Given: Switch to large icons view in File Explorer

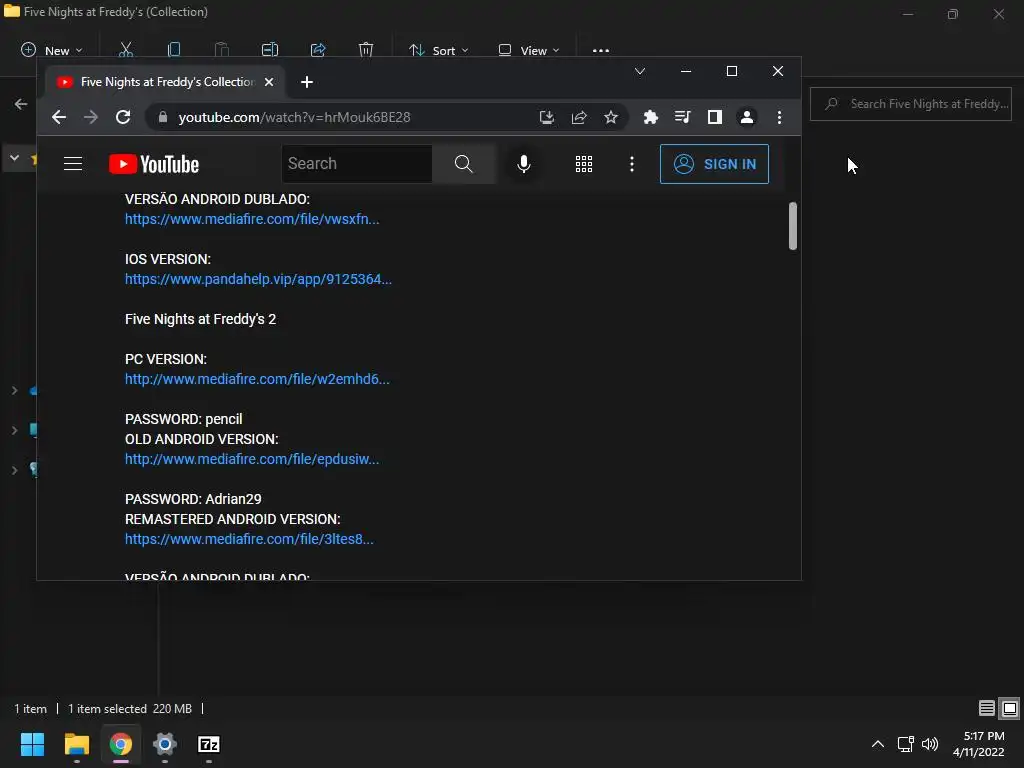Looking at the screenshot, I should click(x=1010, y=709).
